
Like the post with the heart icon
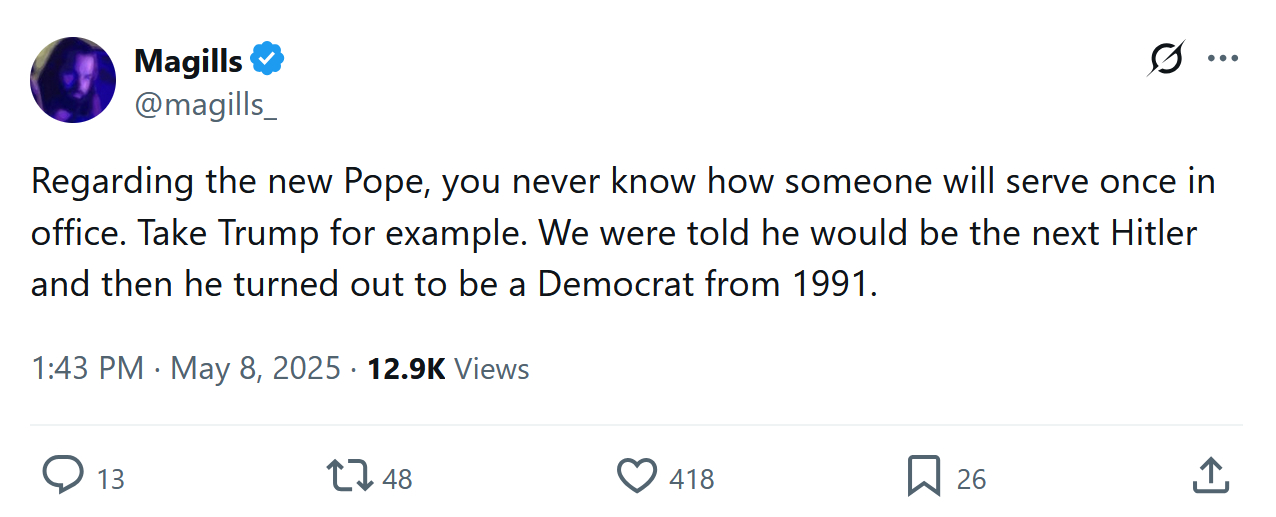tap(636, 476)
